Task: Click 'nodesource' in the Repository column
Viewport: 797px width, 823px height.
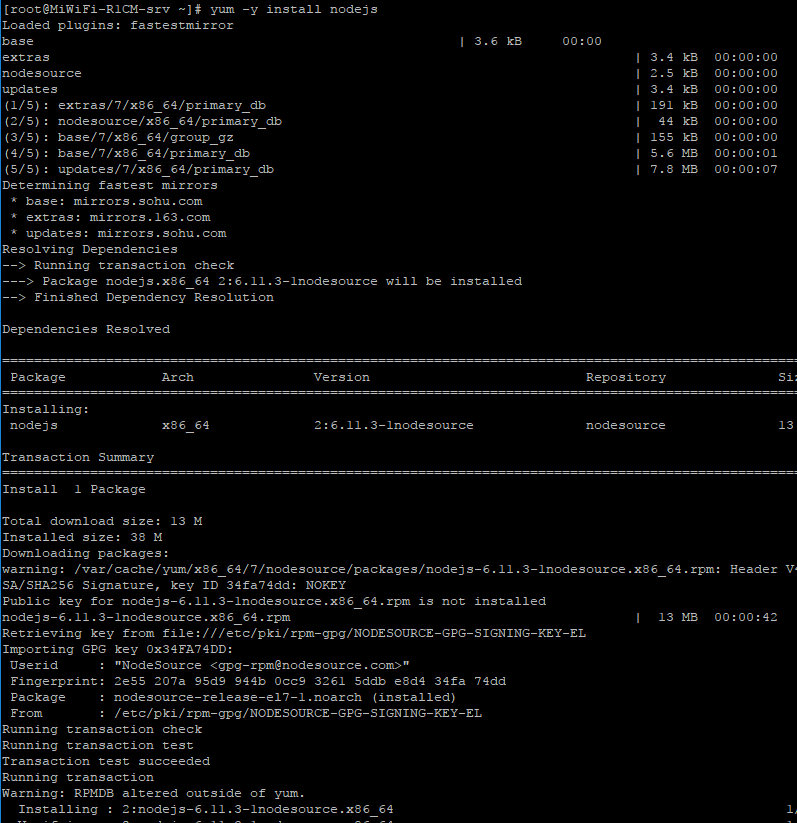Action: (626, 426)
